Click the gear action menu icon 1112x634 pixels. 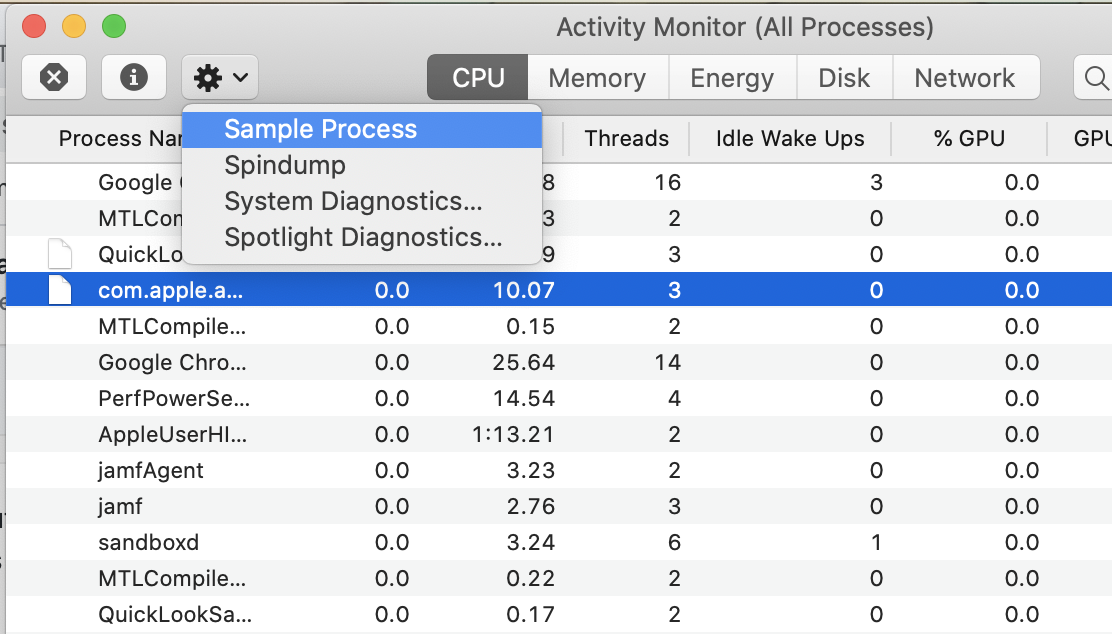point(208,78)
